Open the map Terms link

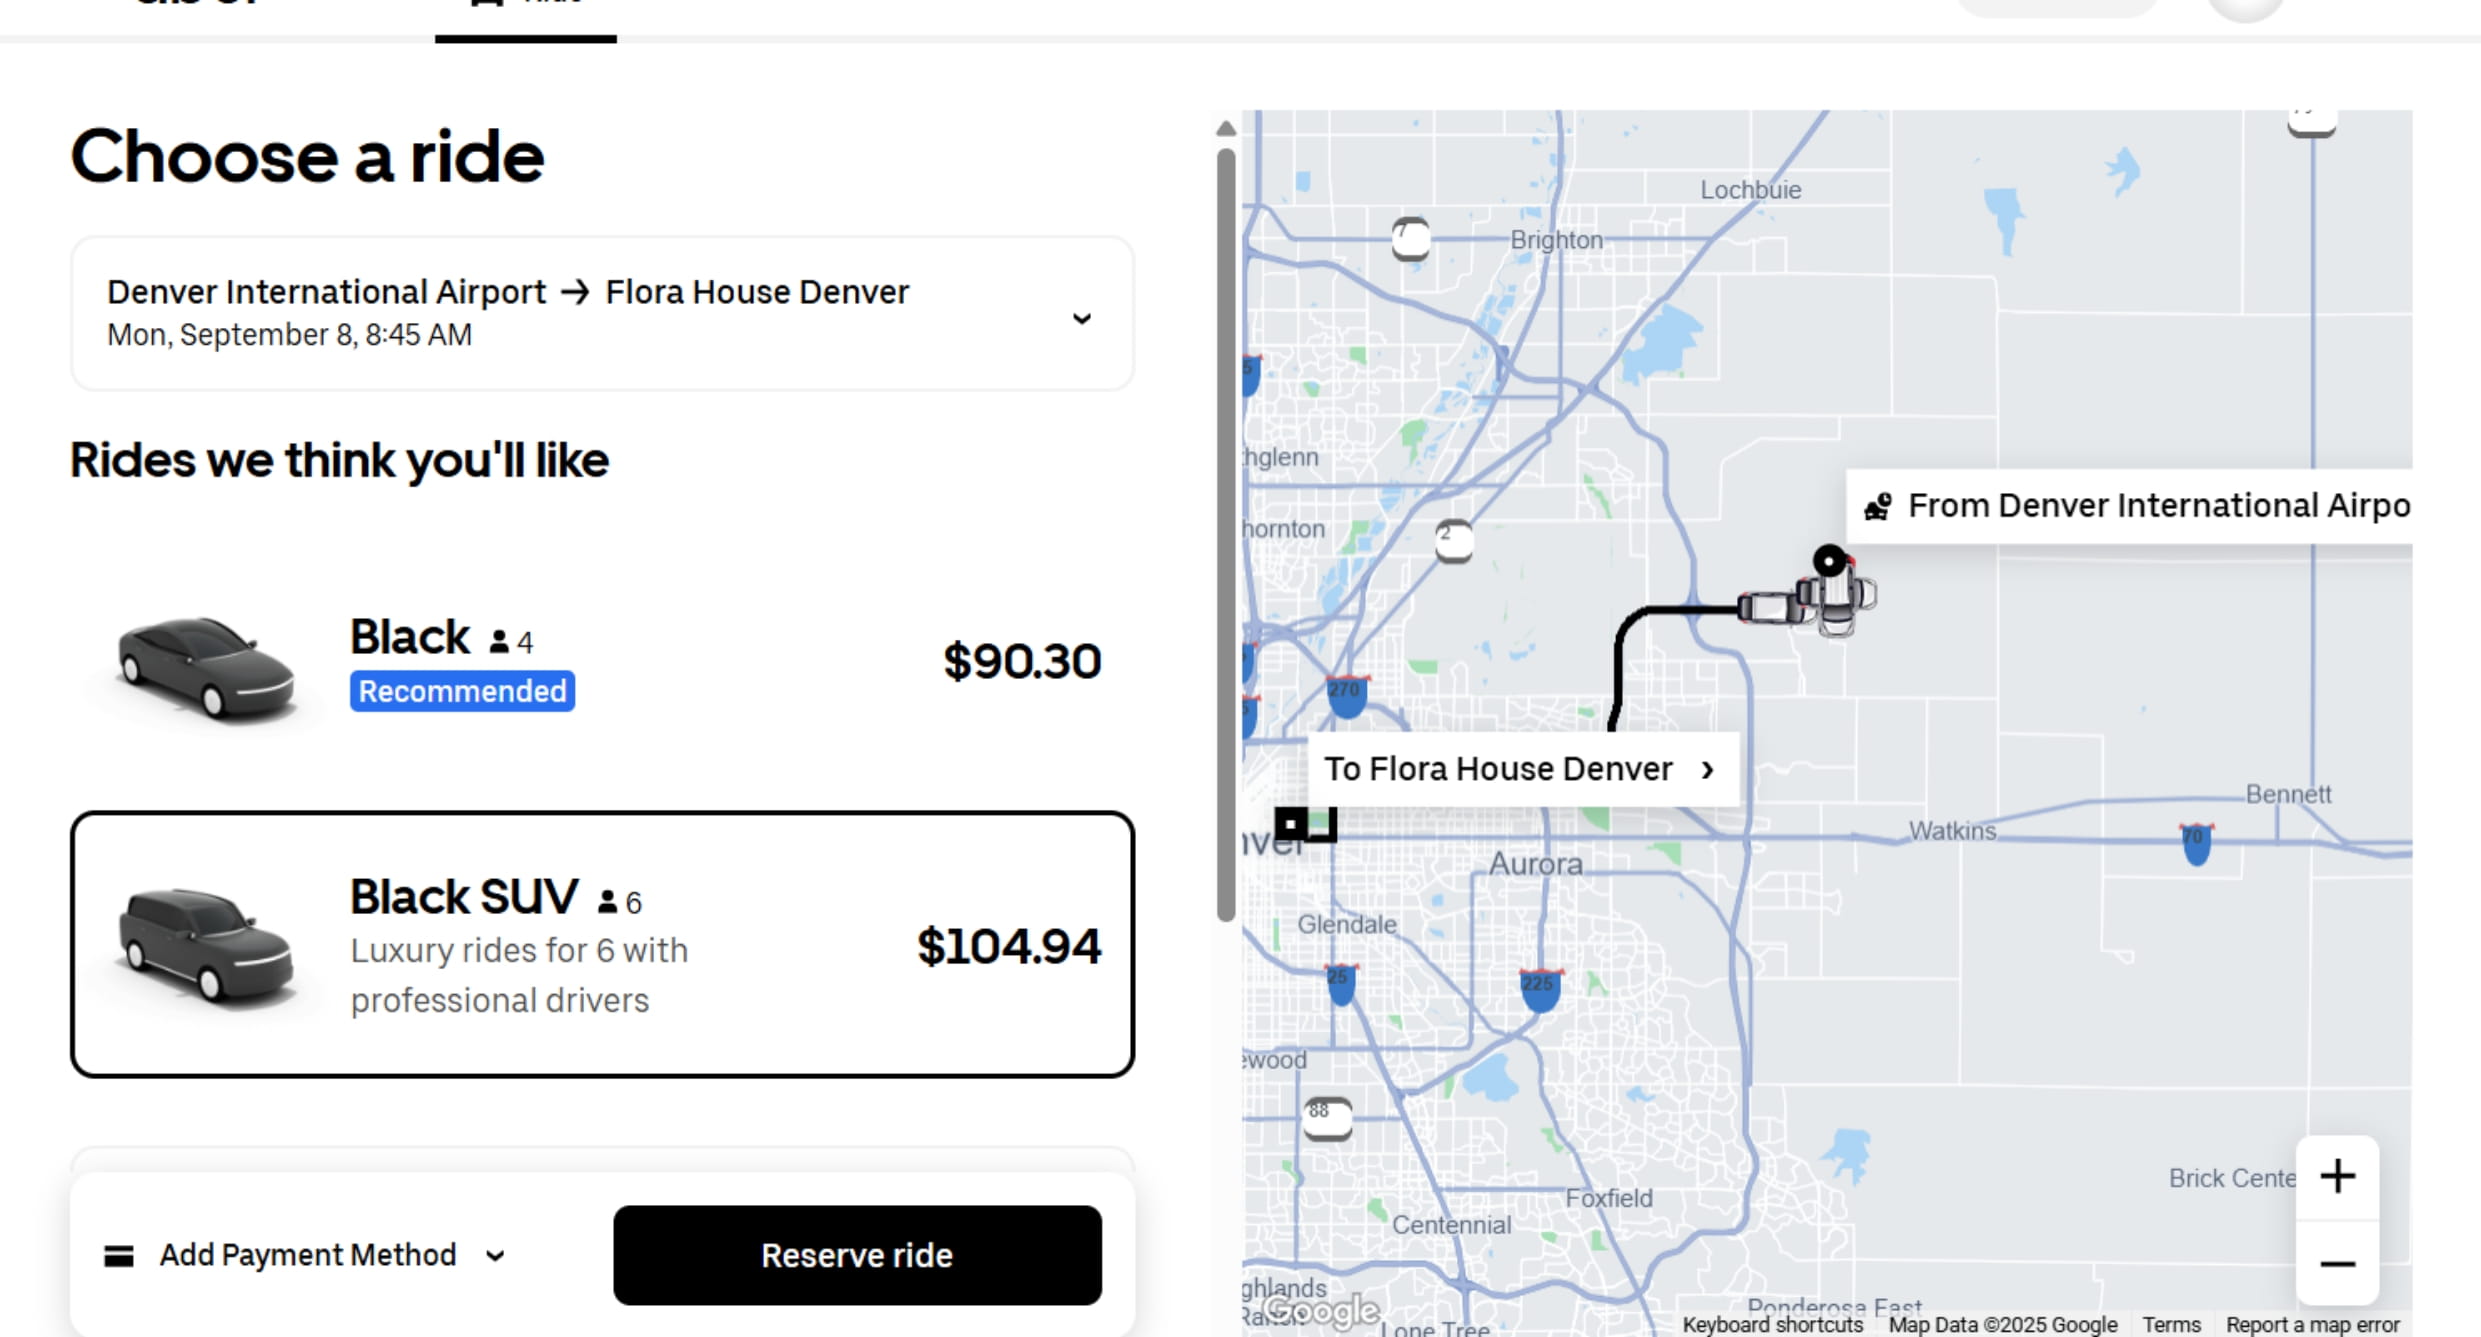[x=2171, y=1324]
